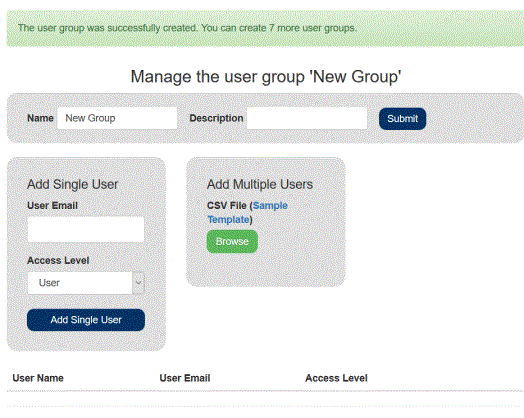The width and height of the screenshot is (524, 418).
Task: Click the group Name input field
Action: tap(117, 118)
